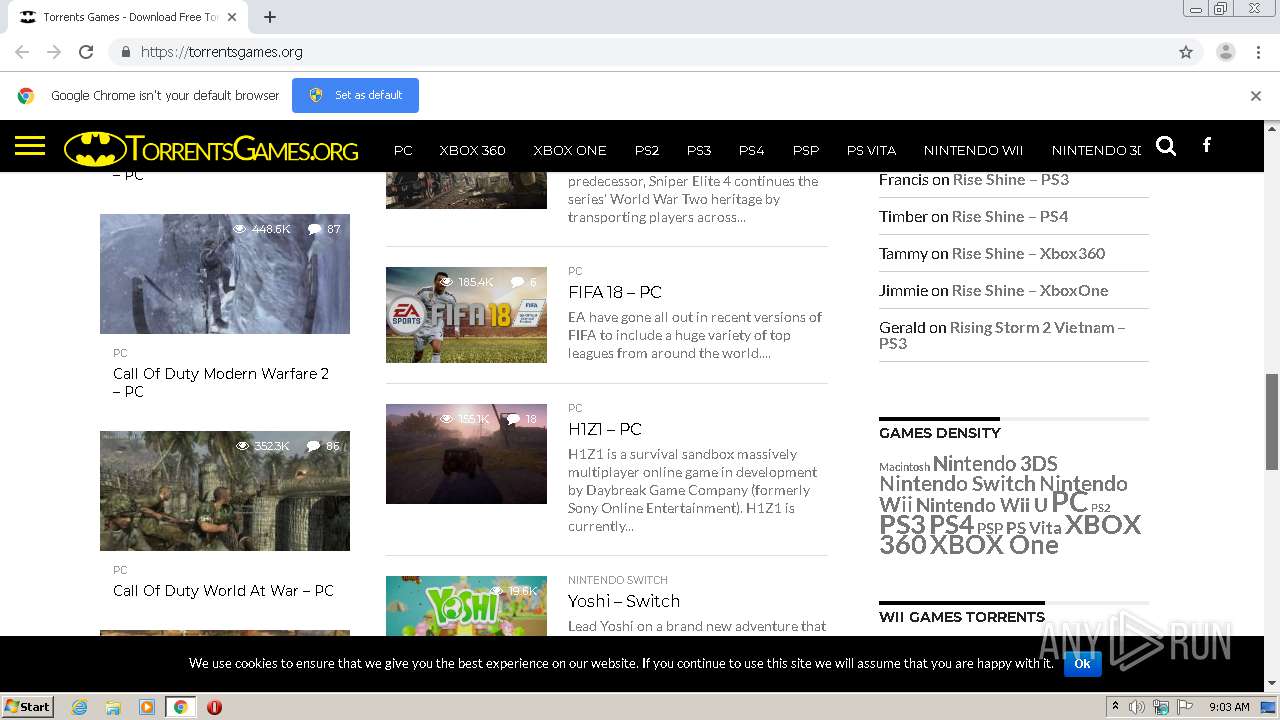
Task: Open the PS4 menu category
Action: [x=751, y=150]
